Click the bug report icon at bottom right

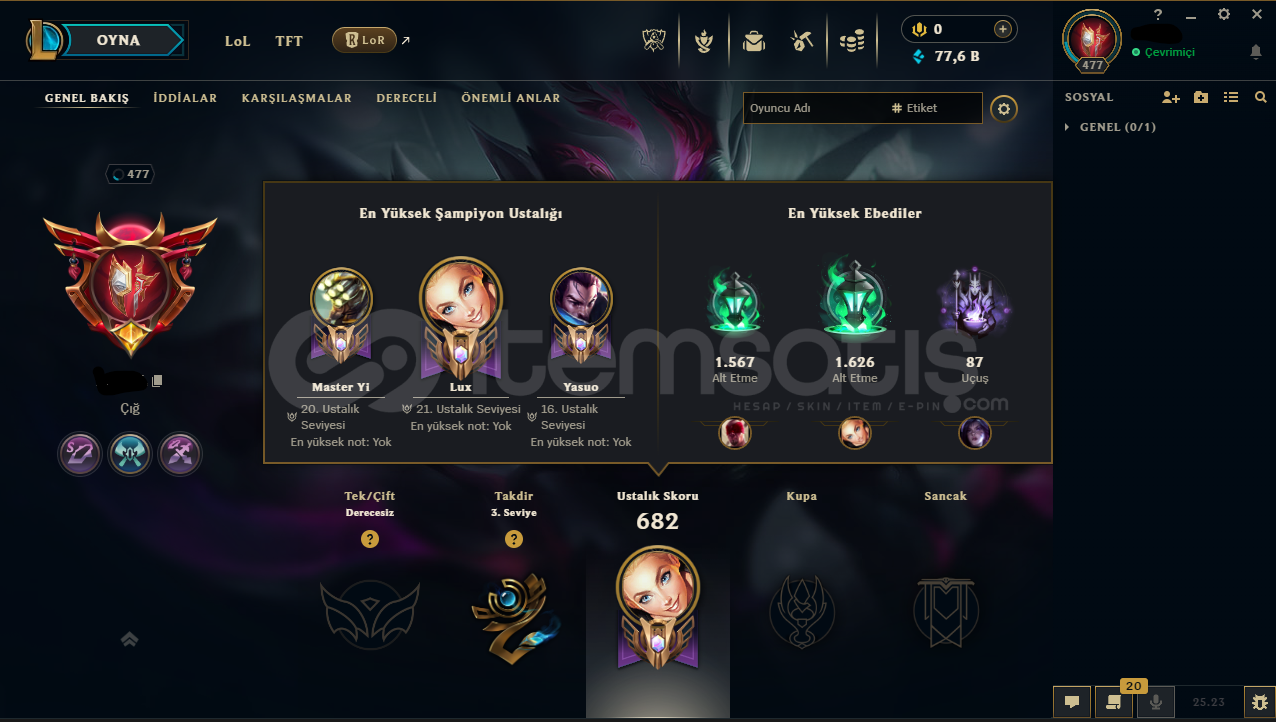[1259, 702]
